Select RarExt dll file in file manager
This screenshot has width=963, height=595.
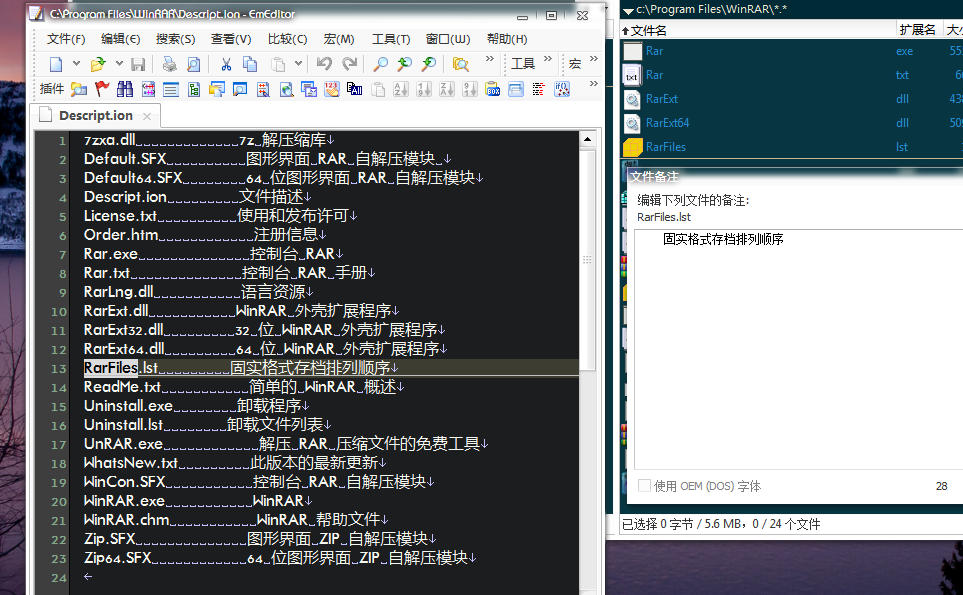[792, 99]
